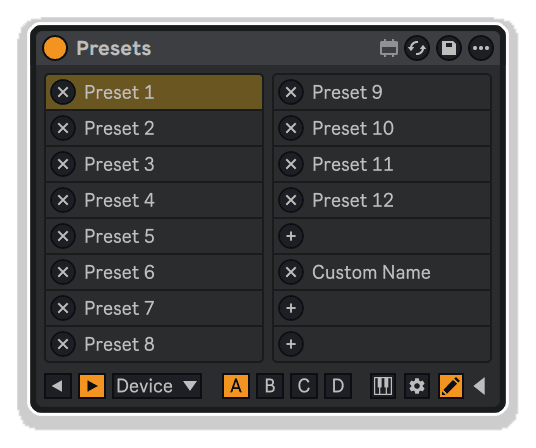This screenshot has width=536, height=448.
Task: Click the hot-swap circular arrows icon
Action: tap(417, 48)
